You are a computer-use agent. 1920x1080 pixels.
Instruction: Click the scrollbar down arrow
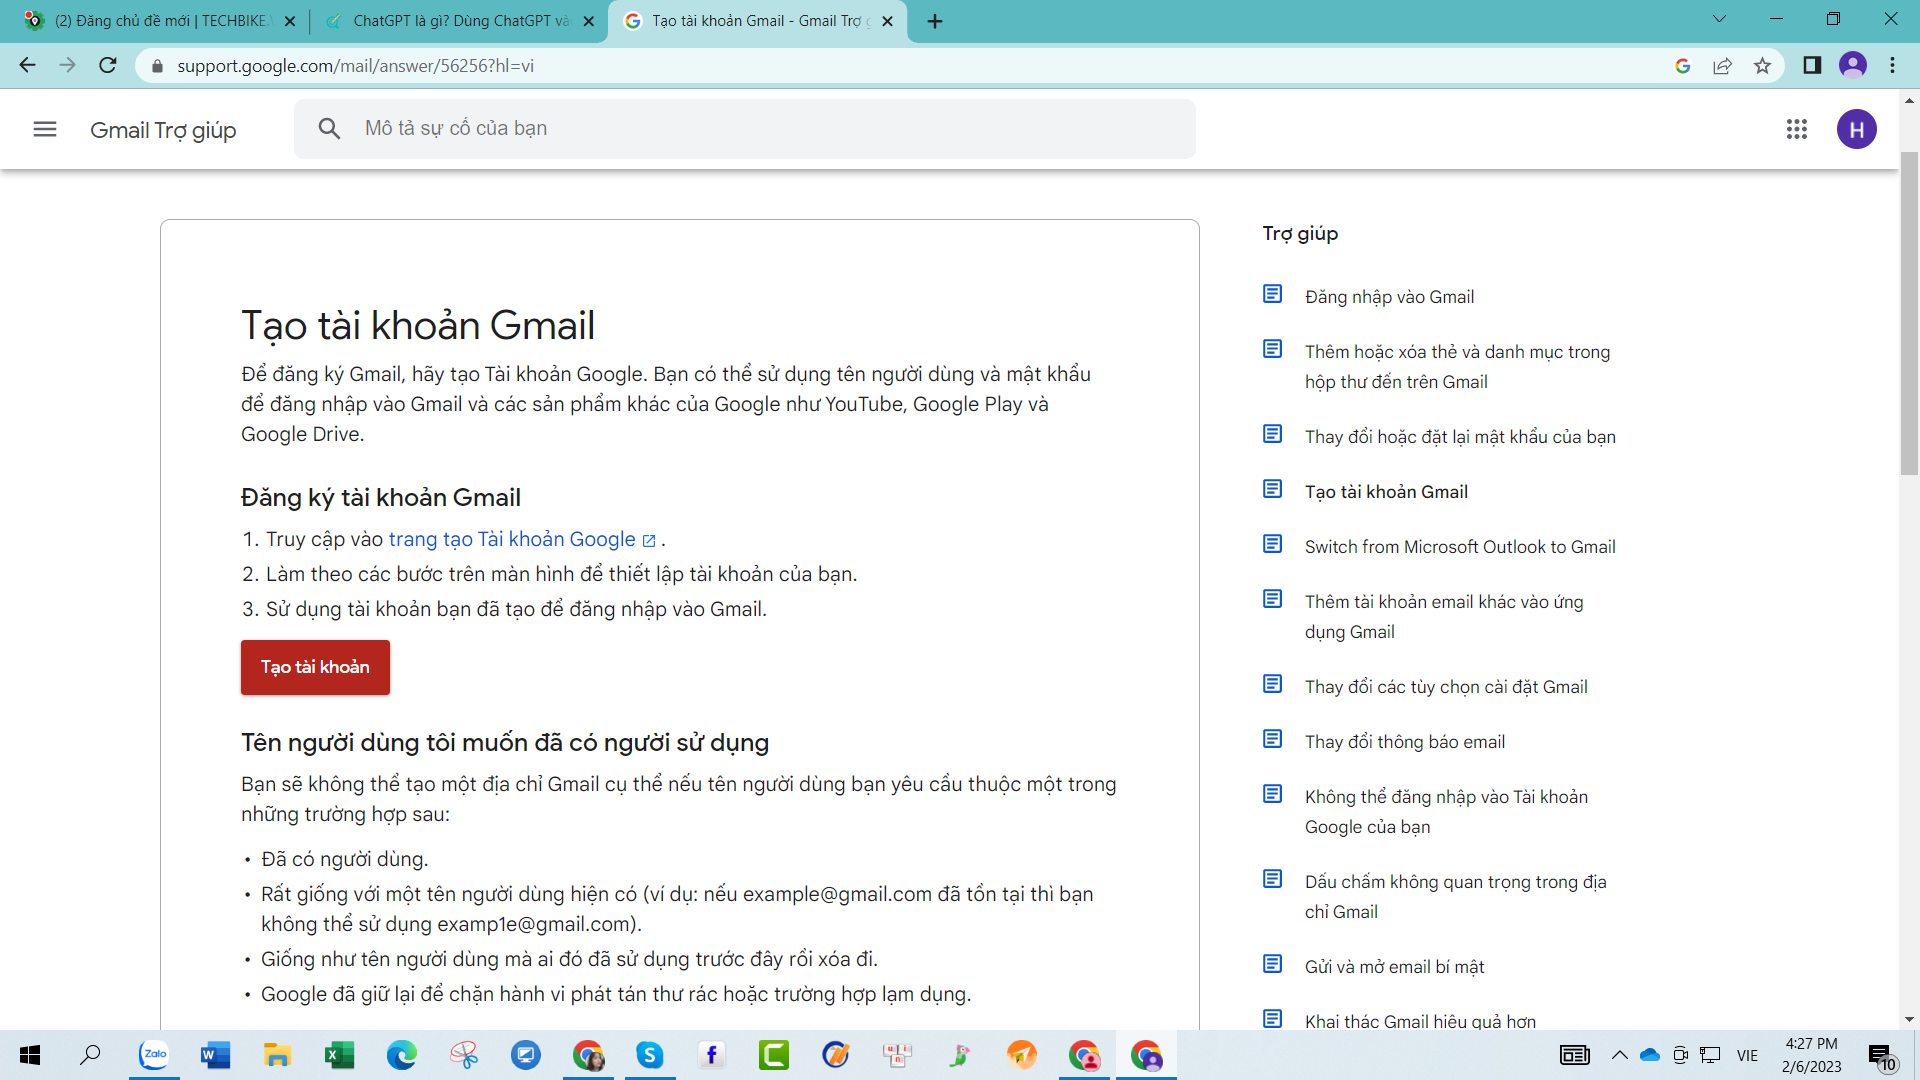tap(1909, 1020)
